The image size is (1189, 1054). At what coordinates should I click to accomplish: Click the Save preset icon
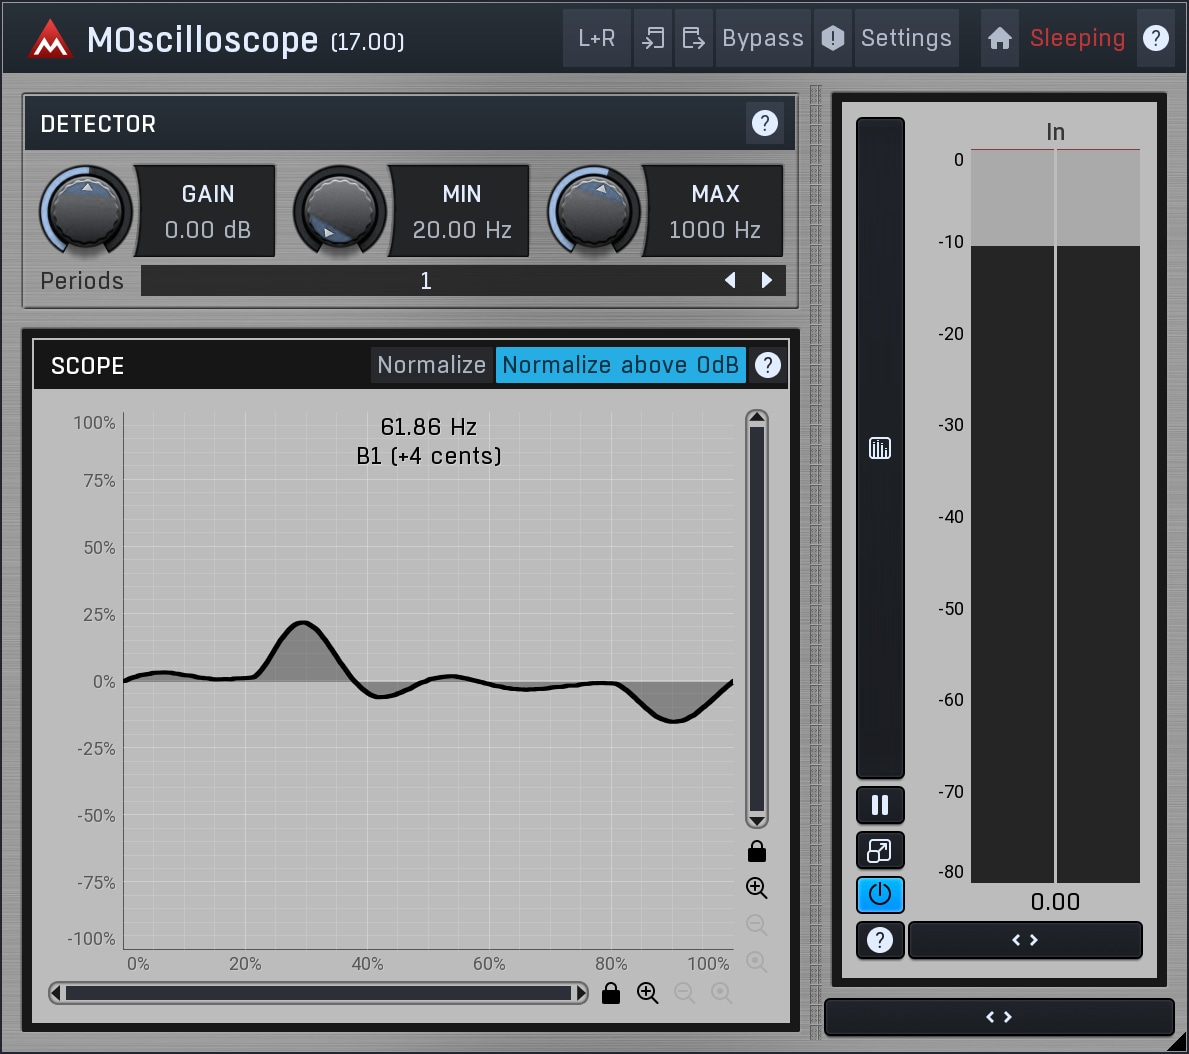point(693,38)
